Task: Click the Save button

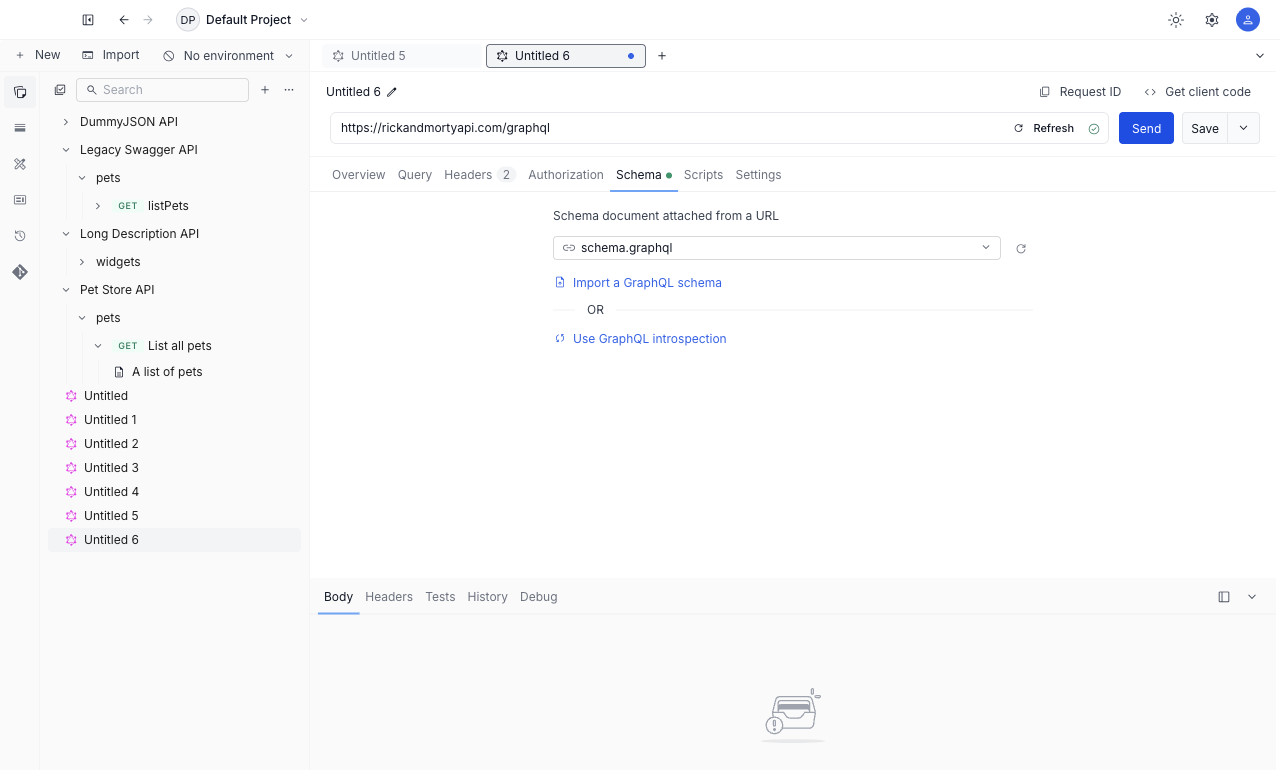Action: 1205,128
